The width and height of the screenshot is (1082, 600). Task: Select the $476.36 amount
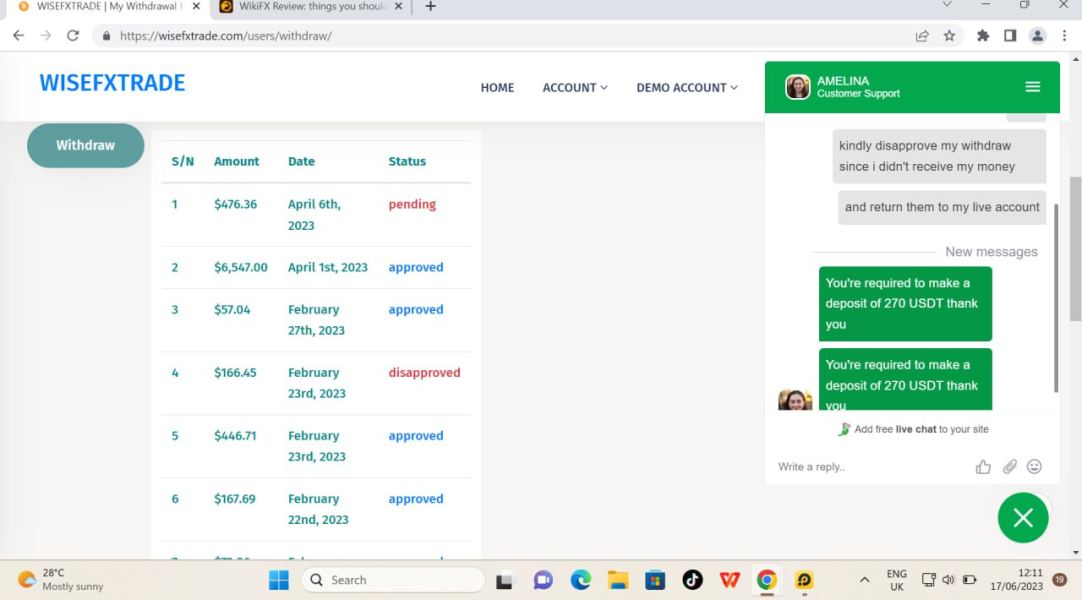(x=235, y=204)
